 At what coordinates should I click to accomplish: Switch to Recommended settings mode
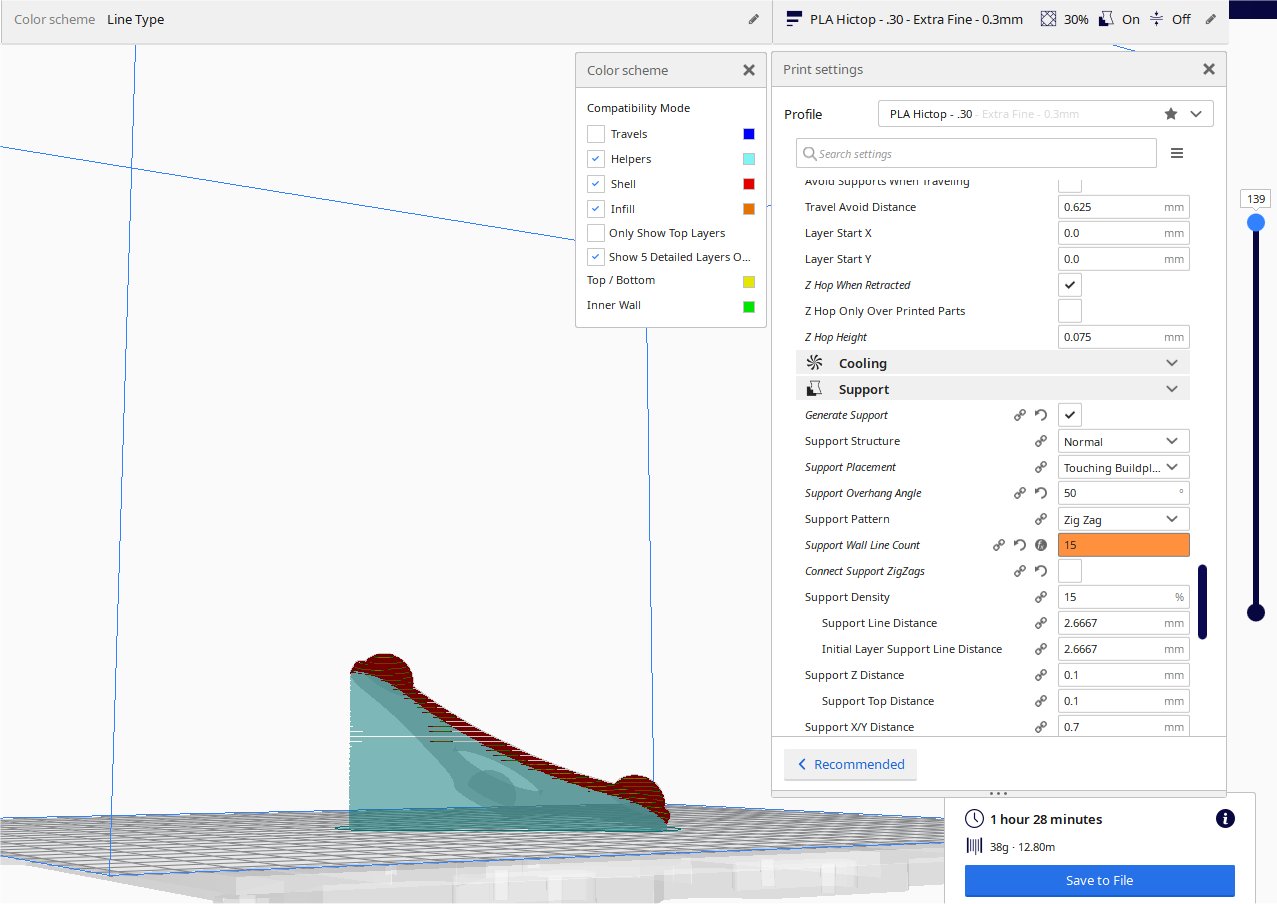[x=849, y=764]
